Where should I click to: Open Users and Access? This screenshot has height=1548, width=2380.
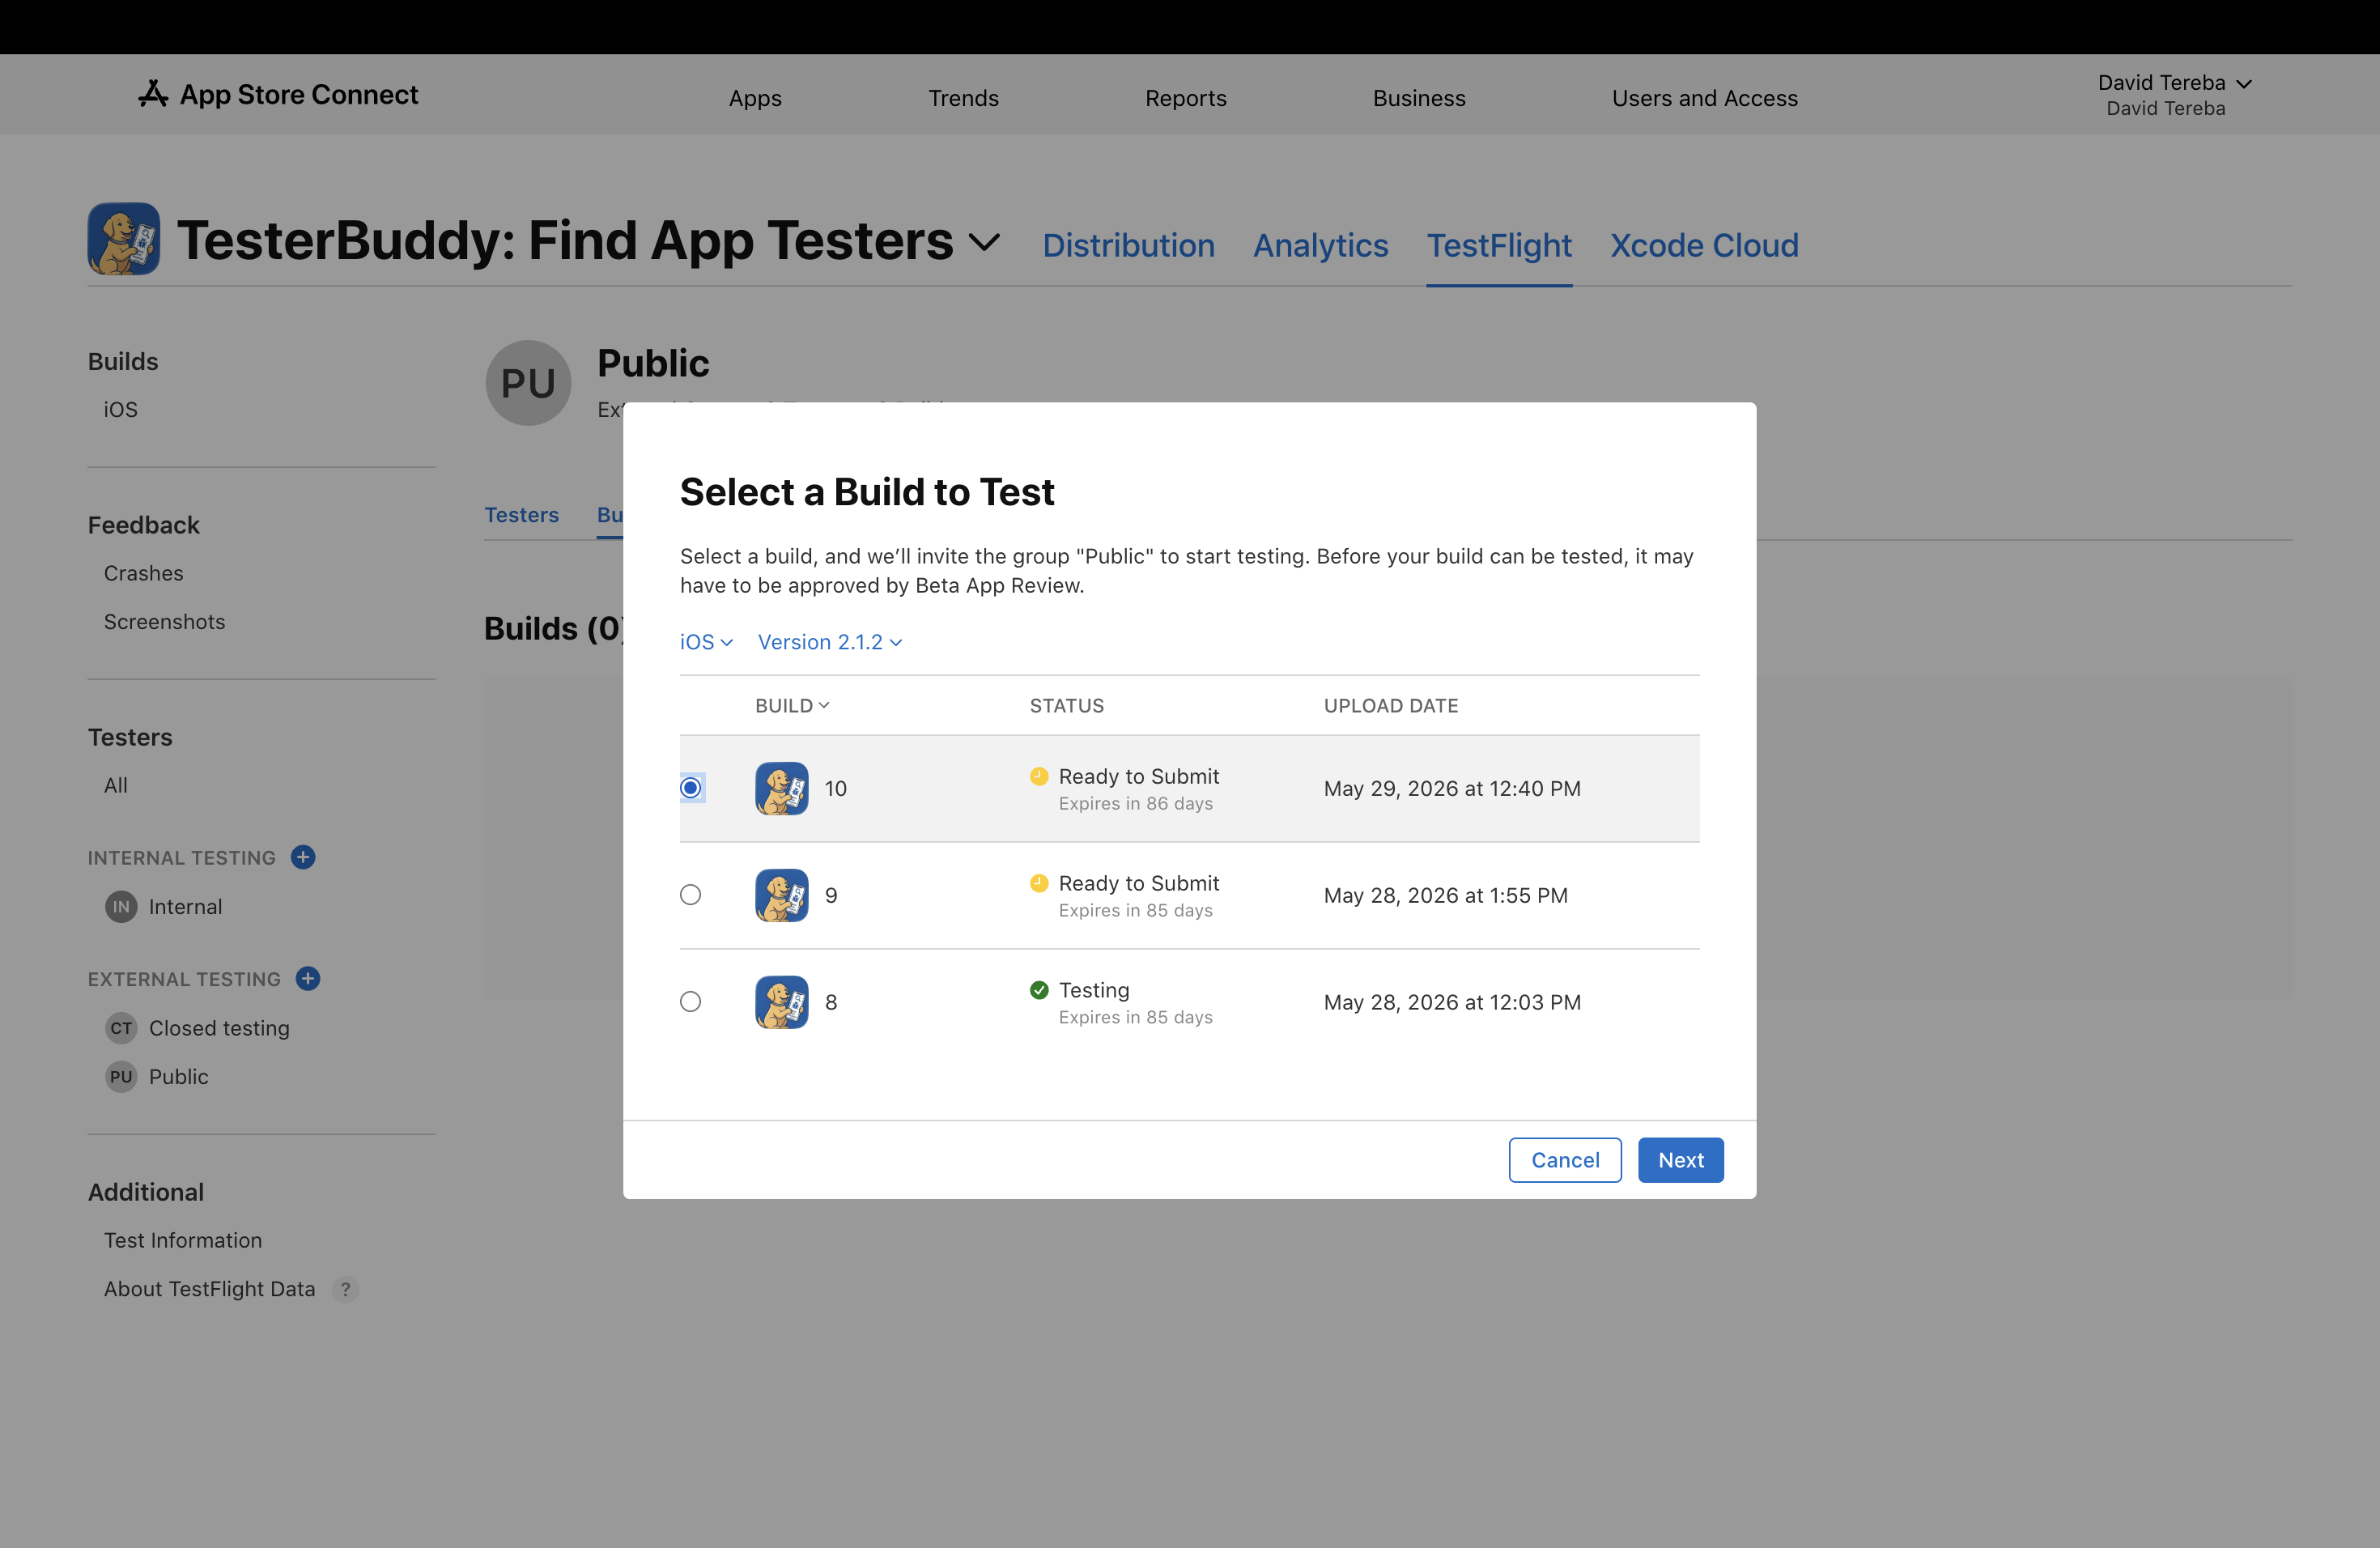(1705, 98)
